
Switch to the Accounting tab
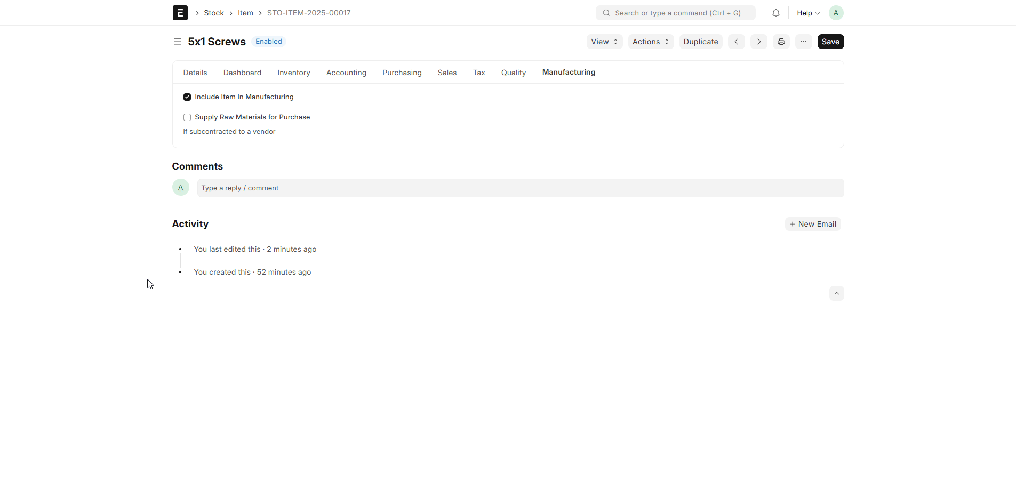click(x=346, y=73)
